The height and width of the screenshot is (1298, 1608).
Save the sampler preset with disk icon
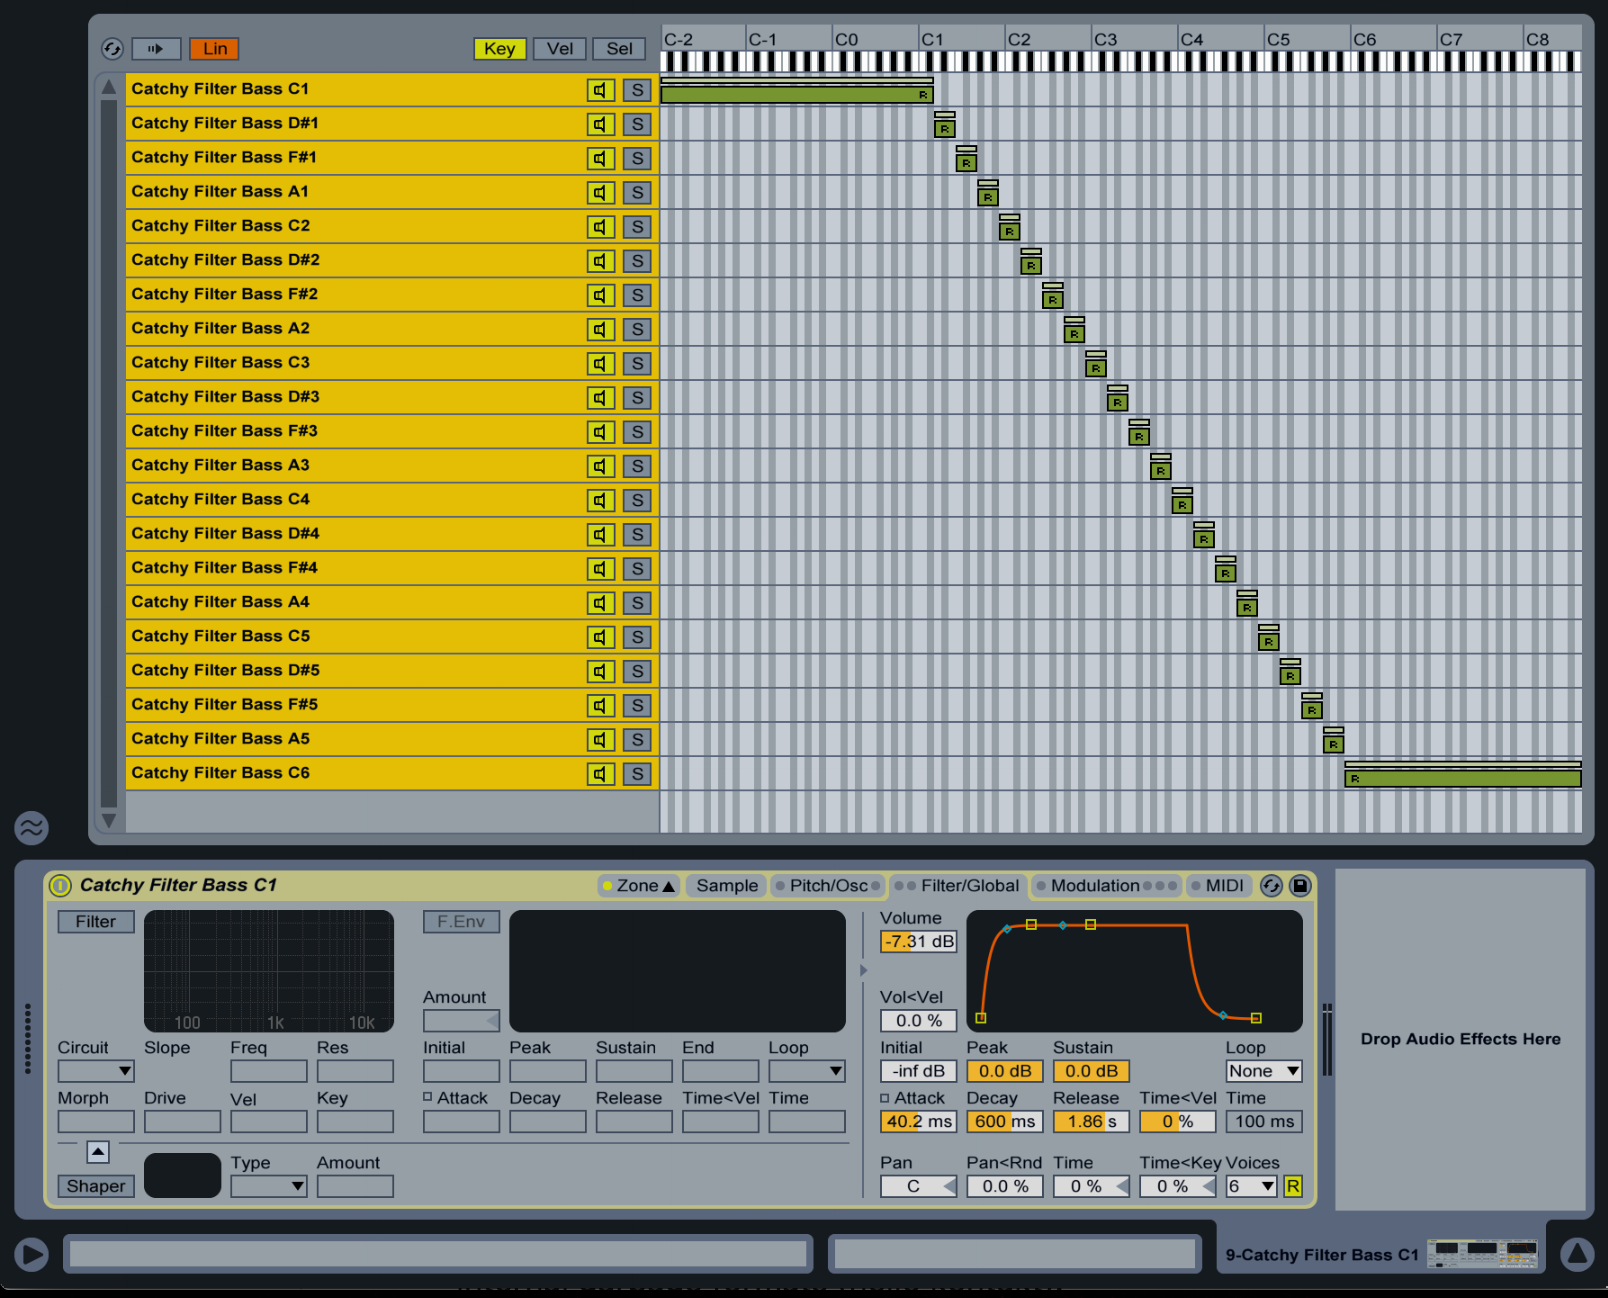click(1300, 885)
